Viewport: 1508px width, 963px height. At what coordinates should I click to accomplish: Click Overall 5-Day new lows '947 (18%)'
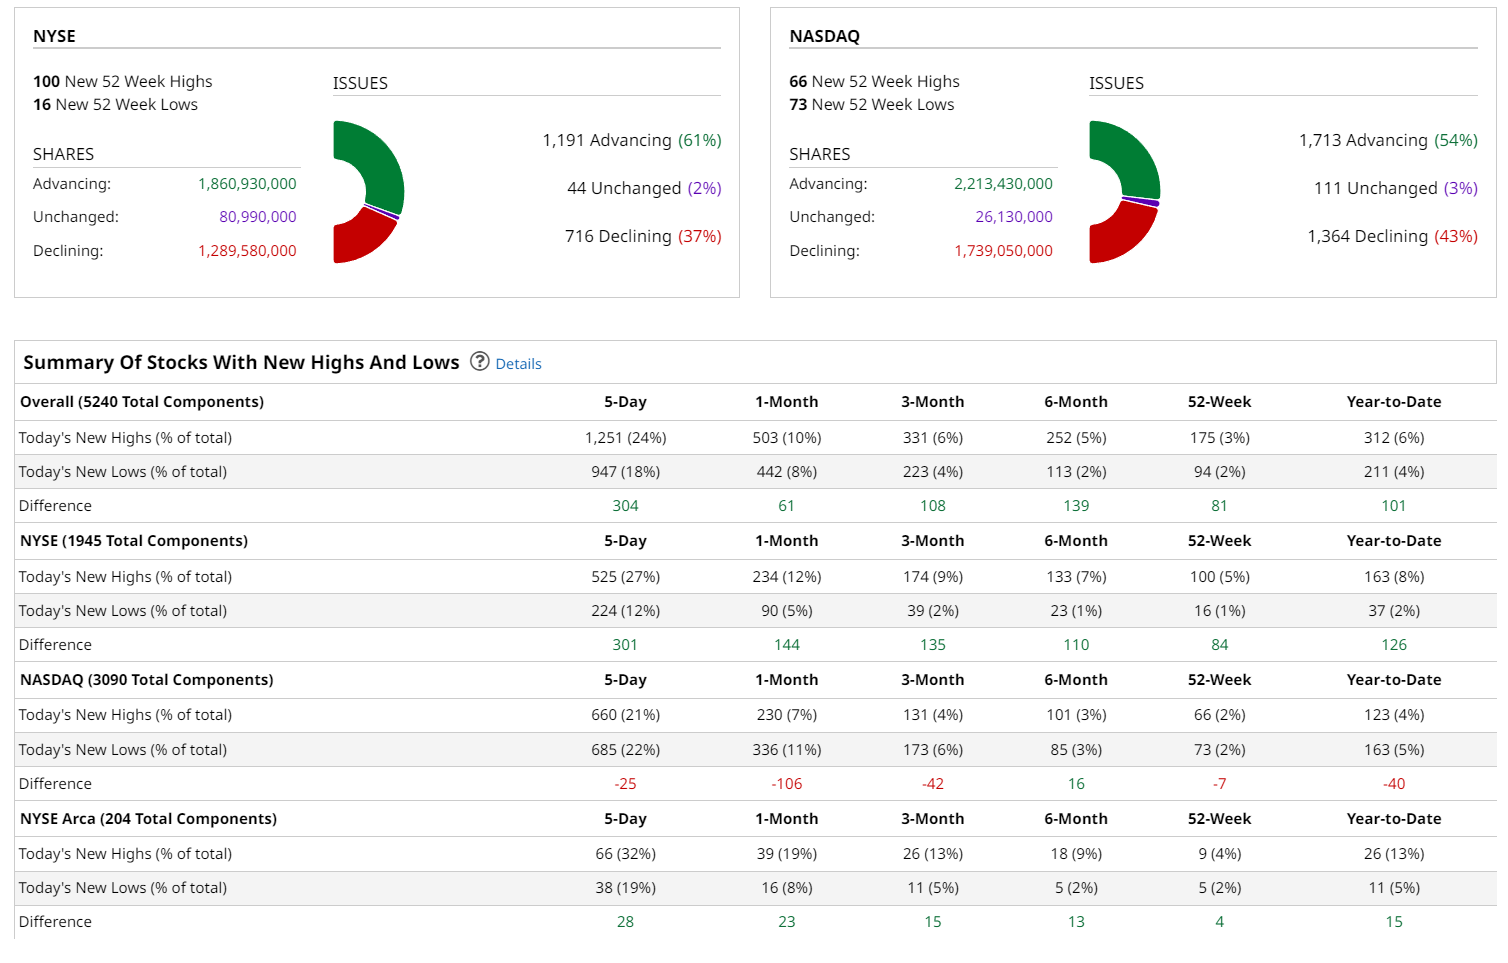click(x=626, y=472)
